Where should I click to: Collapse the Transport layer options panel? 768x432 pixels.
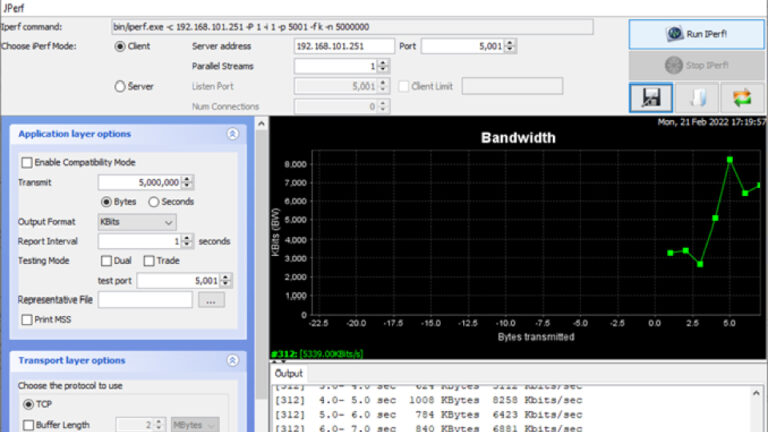233,361
